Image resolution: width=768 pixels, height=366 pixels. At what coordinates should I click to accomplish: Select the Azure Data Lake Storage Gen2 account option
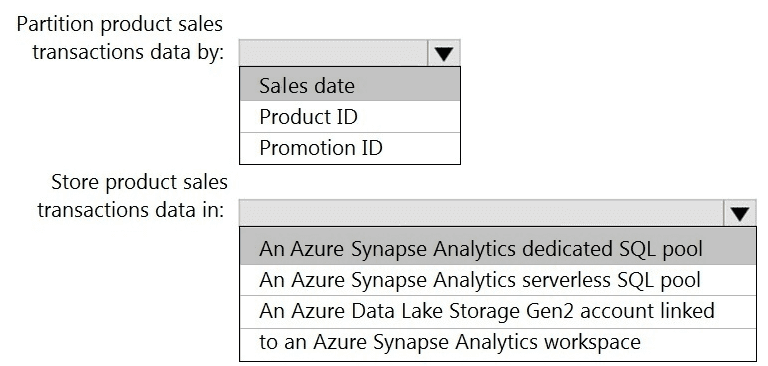[498, 311]
